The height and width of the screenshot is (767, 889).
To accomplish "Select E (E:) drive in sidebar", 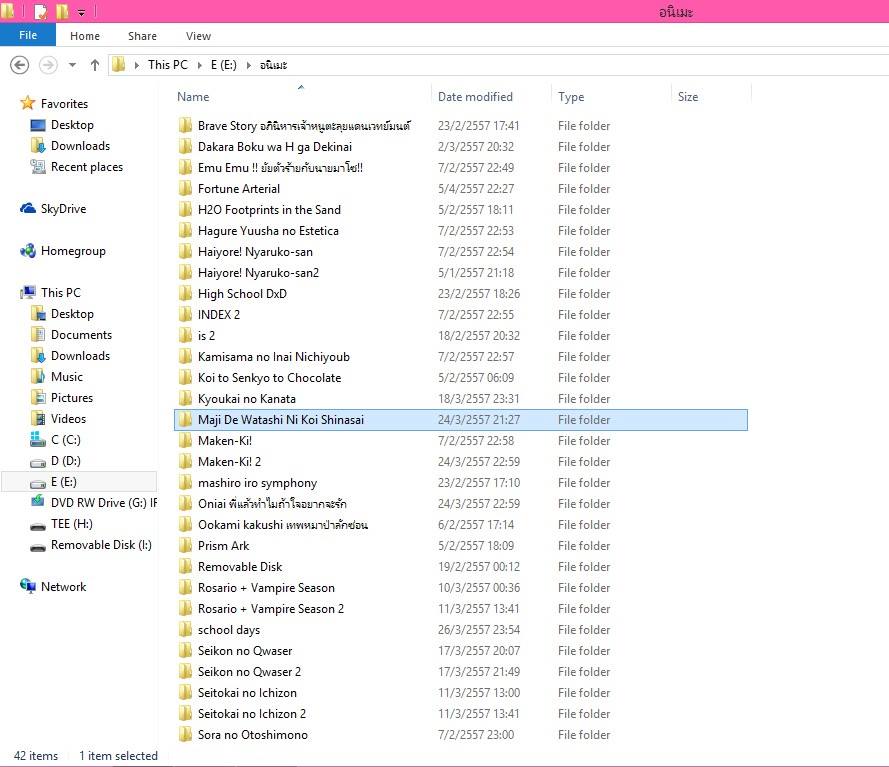I will coord(64,481).
